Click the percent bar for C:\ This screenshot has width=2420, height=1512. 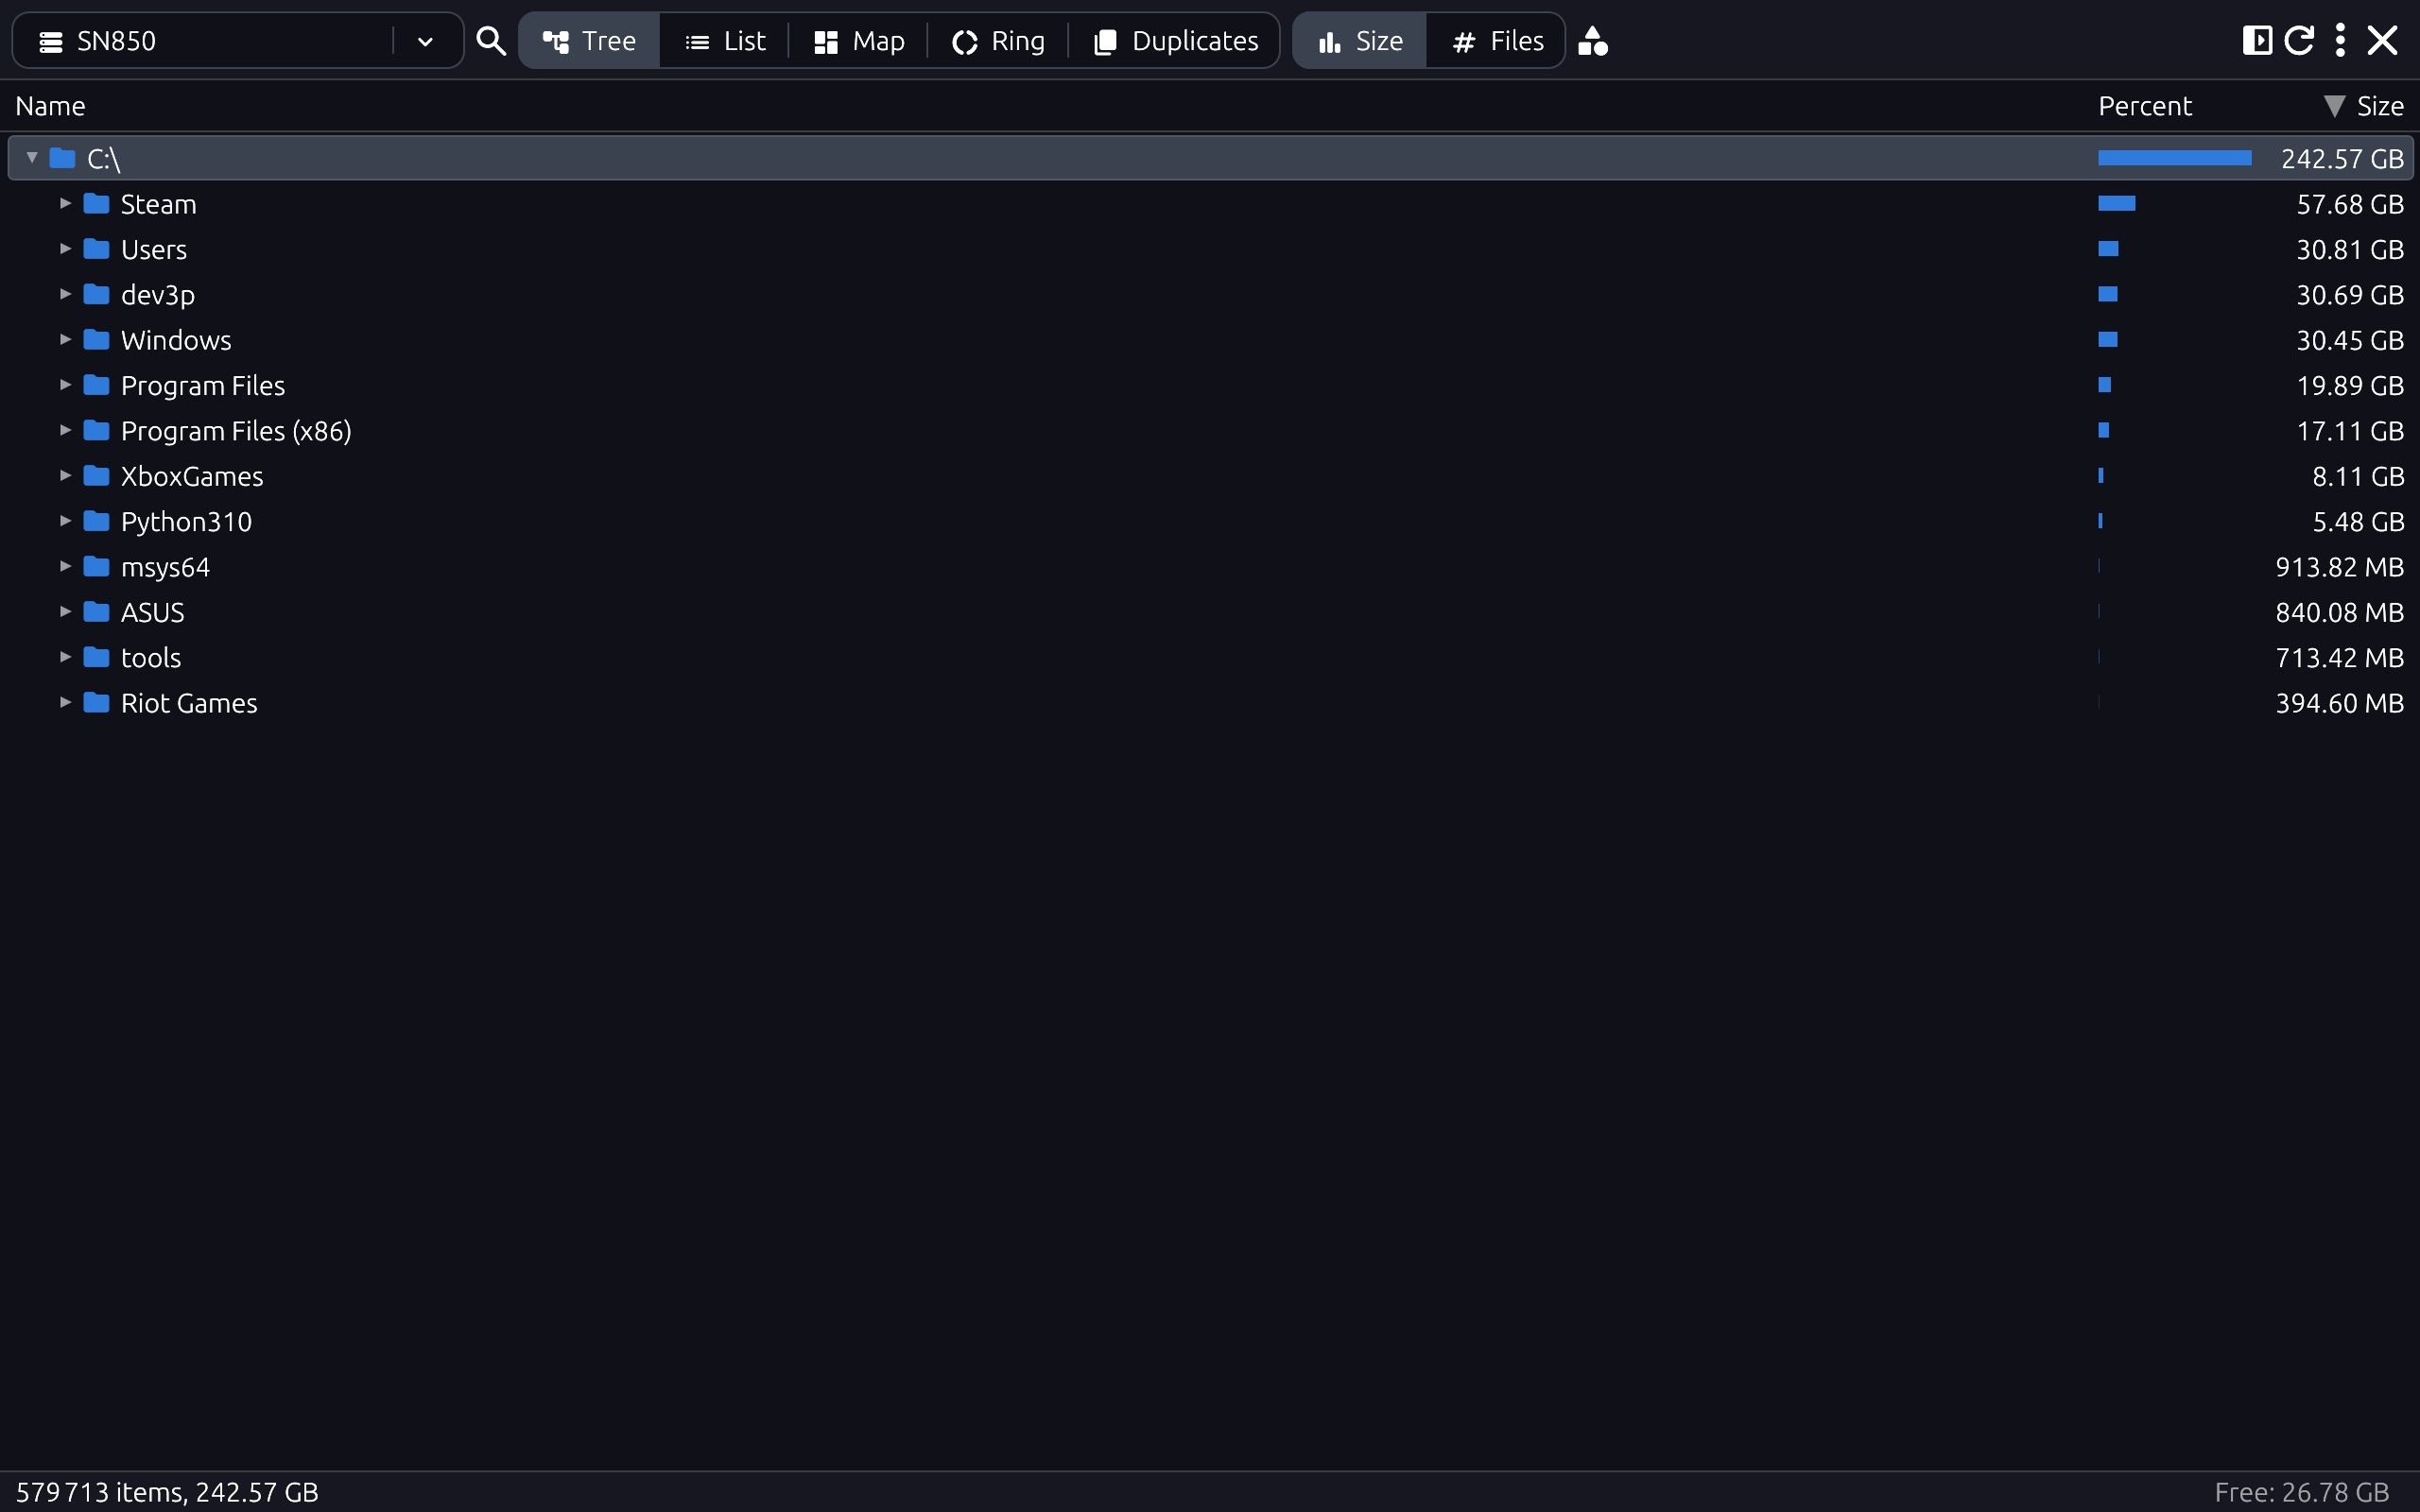click(2174, 158)
